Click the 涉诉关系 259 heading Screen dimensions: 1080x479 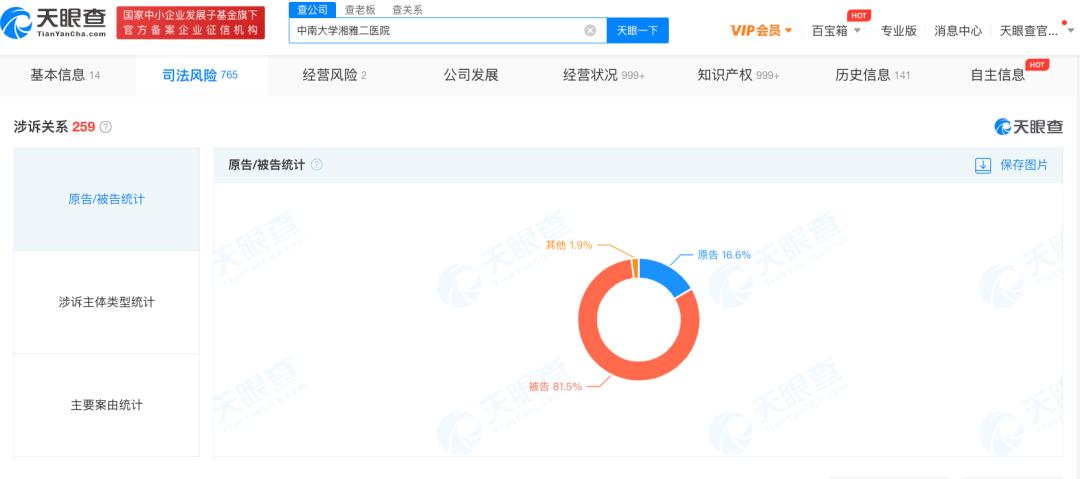[54, 127]
